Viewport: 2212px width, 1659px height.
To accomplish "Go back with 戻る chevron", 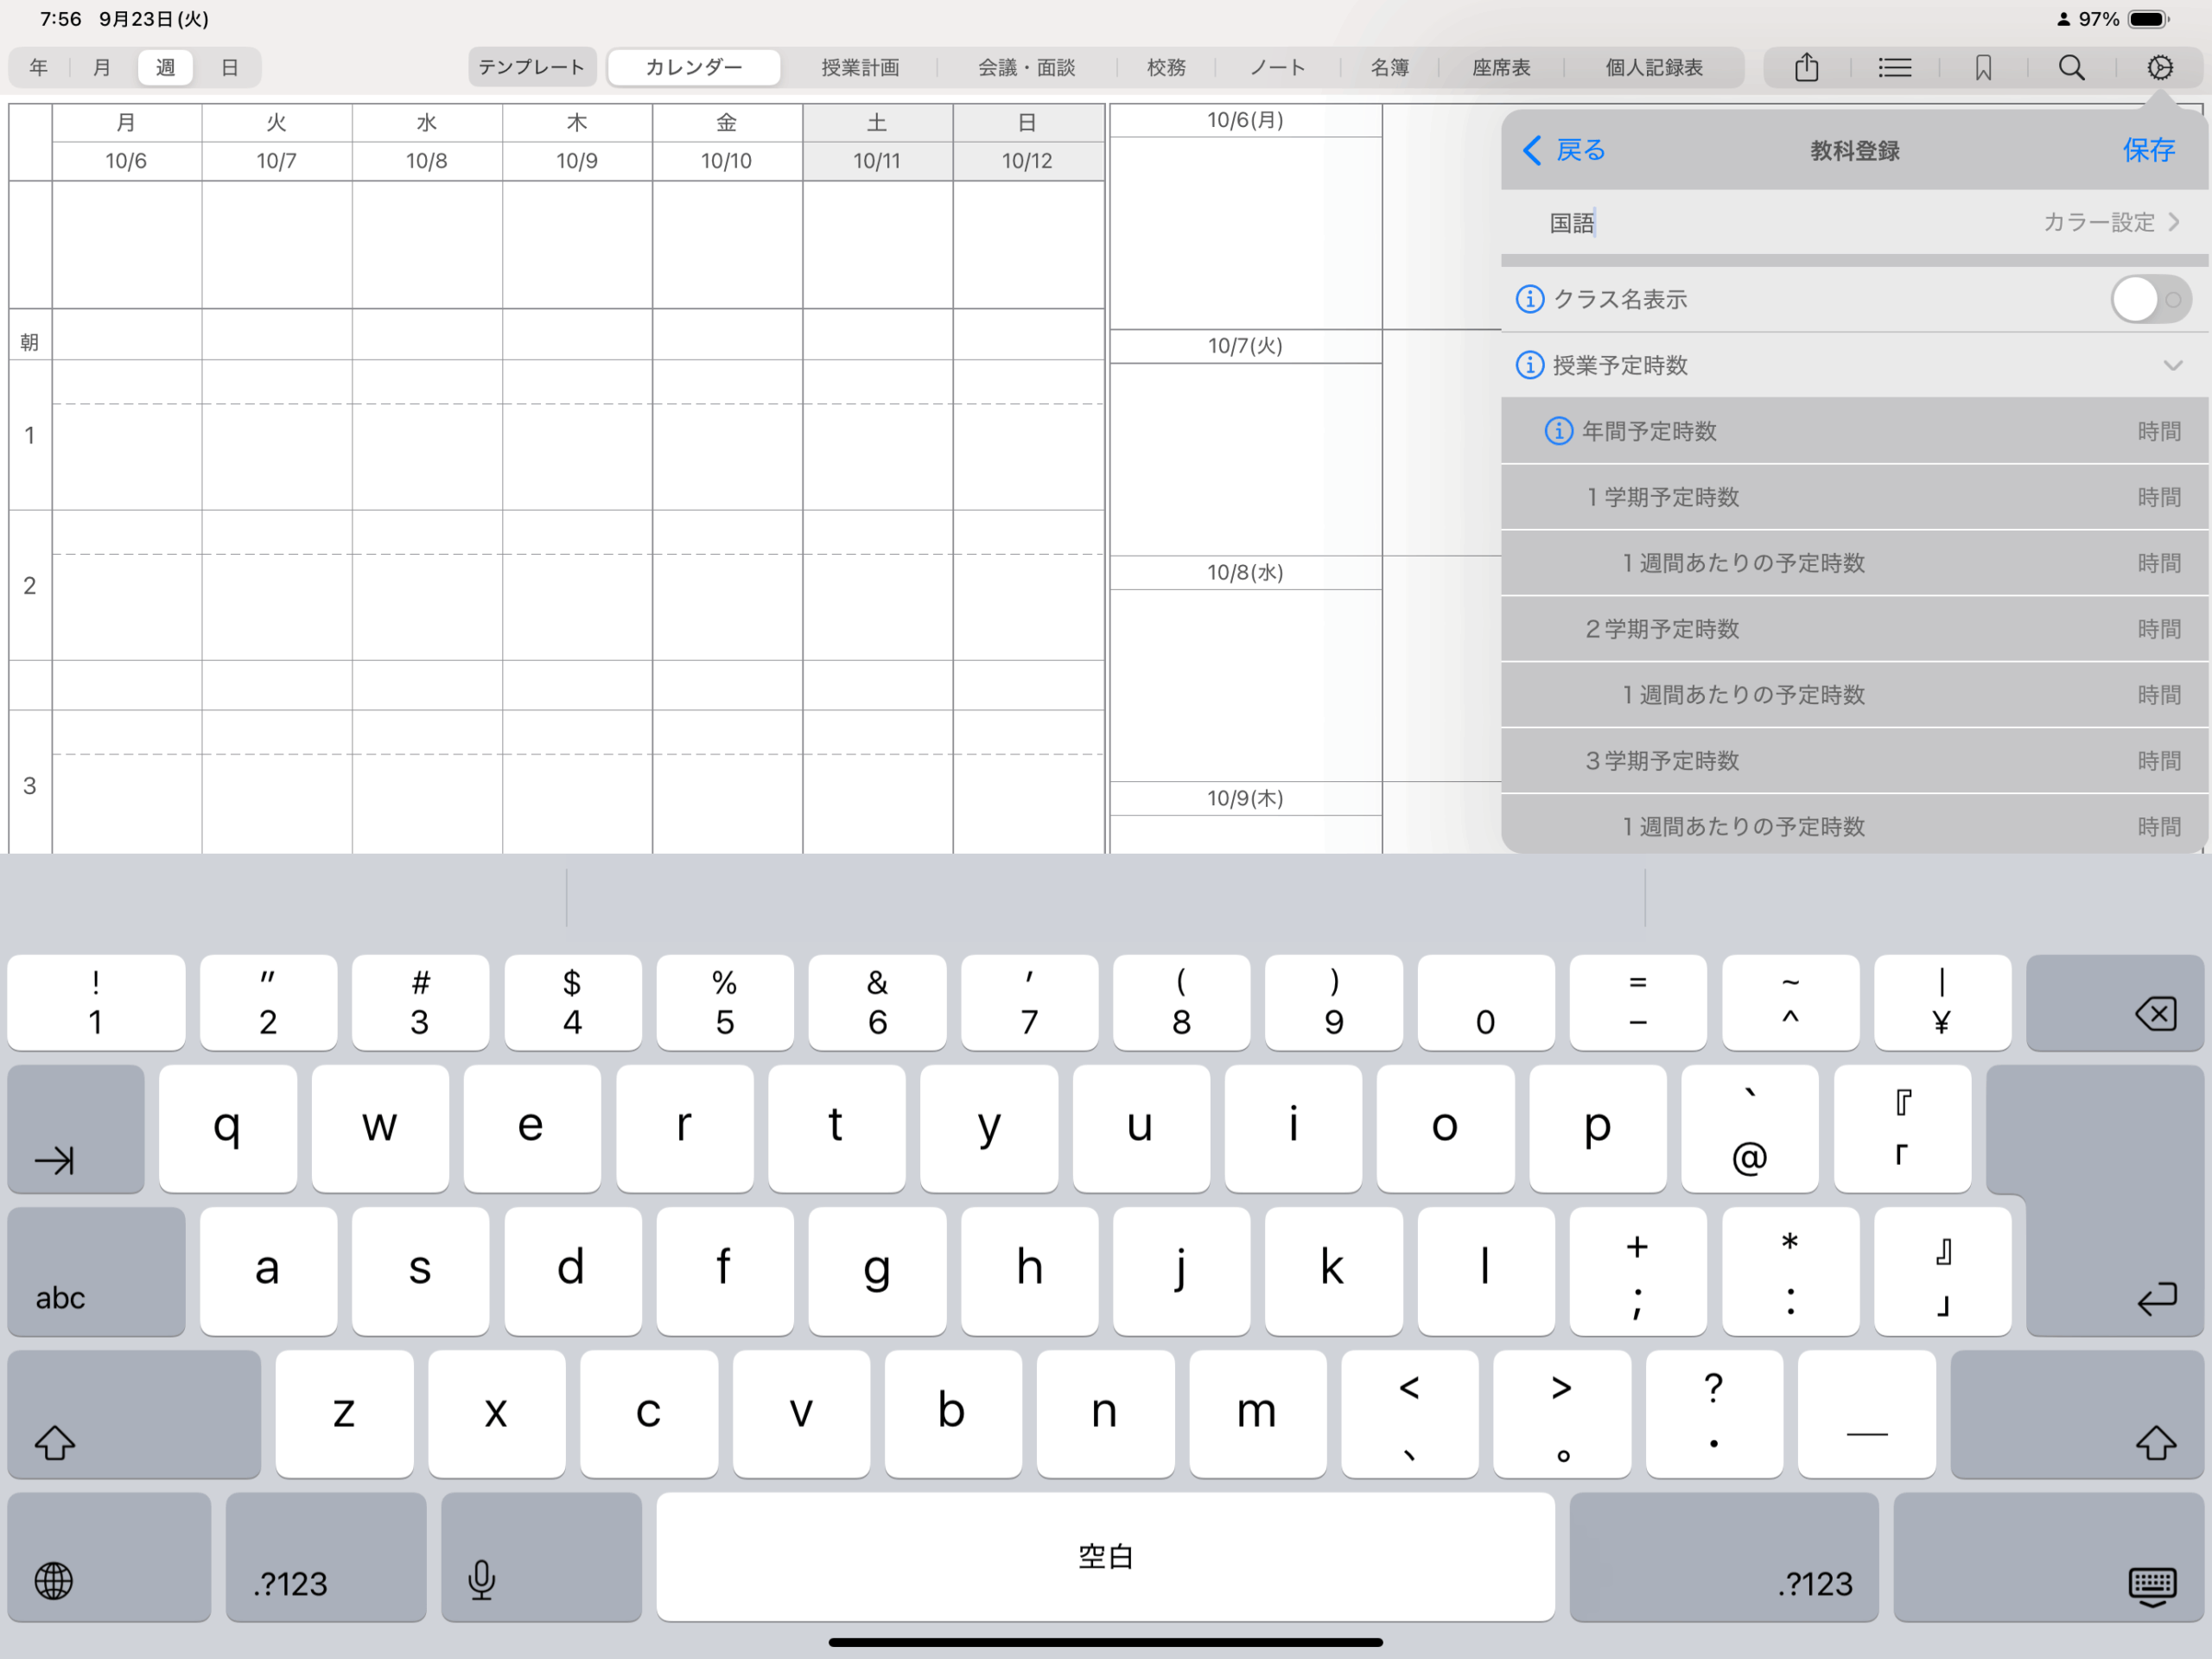I will coord(1563,150).
